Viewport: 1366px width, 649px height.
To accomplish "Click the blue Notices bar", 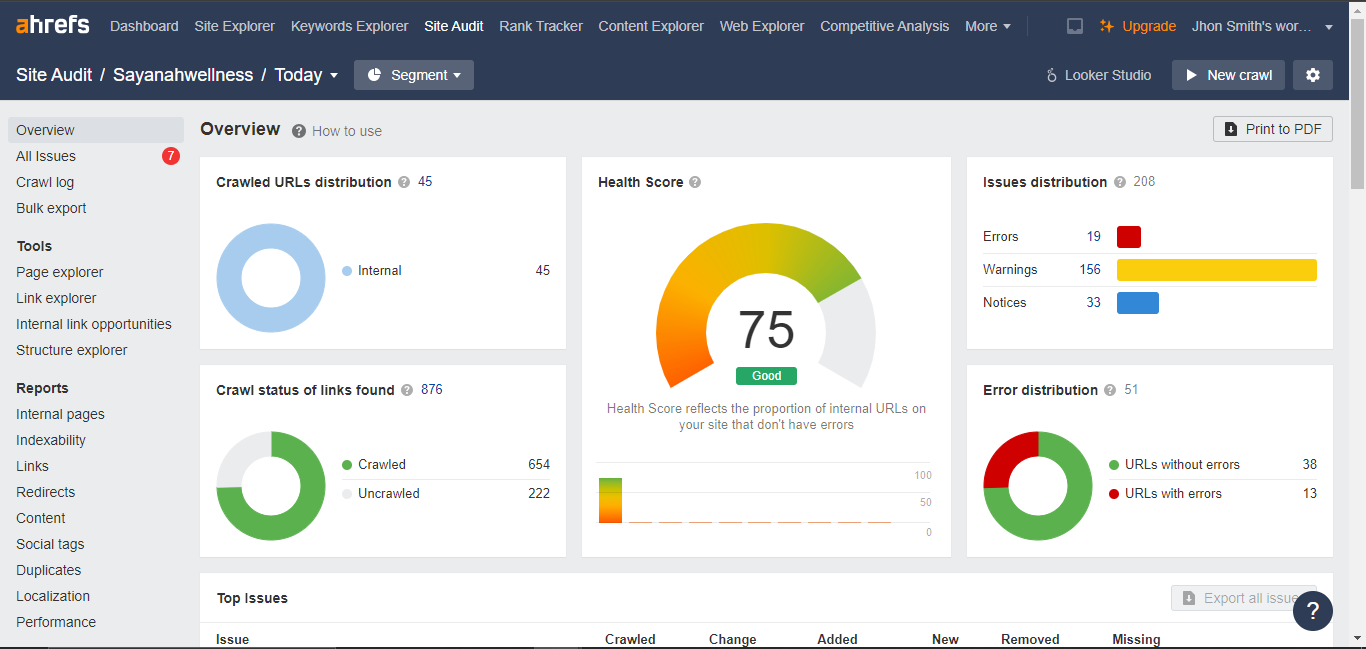I will click(x=1138, y=303).
